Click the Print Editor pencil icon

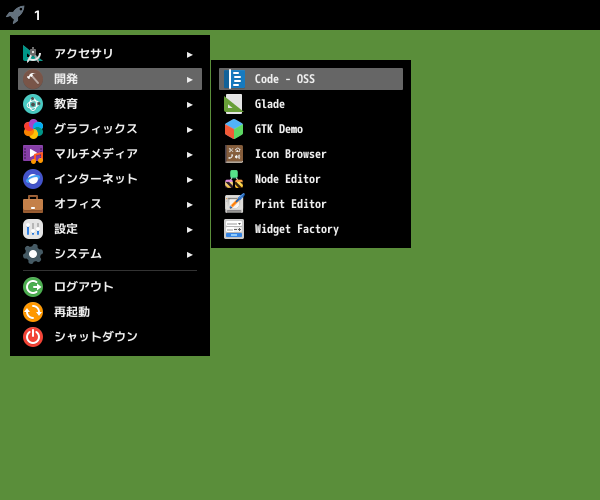tap(234, 204)
